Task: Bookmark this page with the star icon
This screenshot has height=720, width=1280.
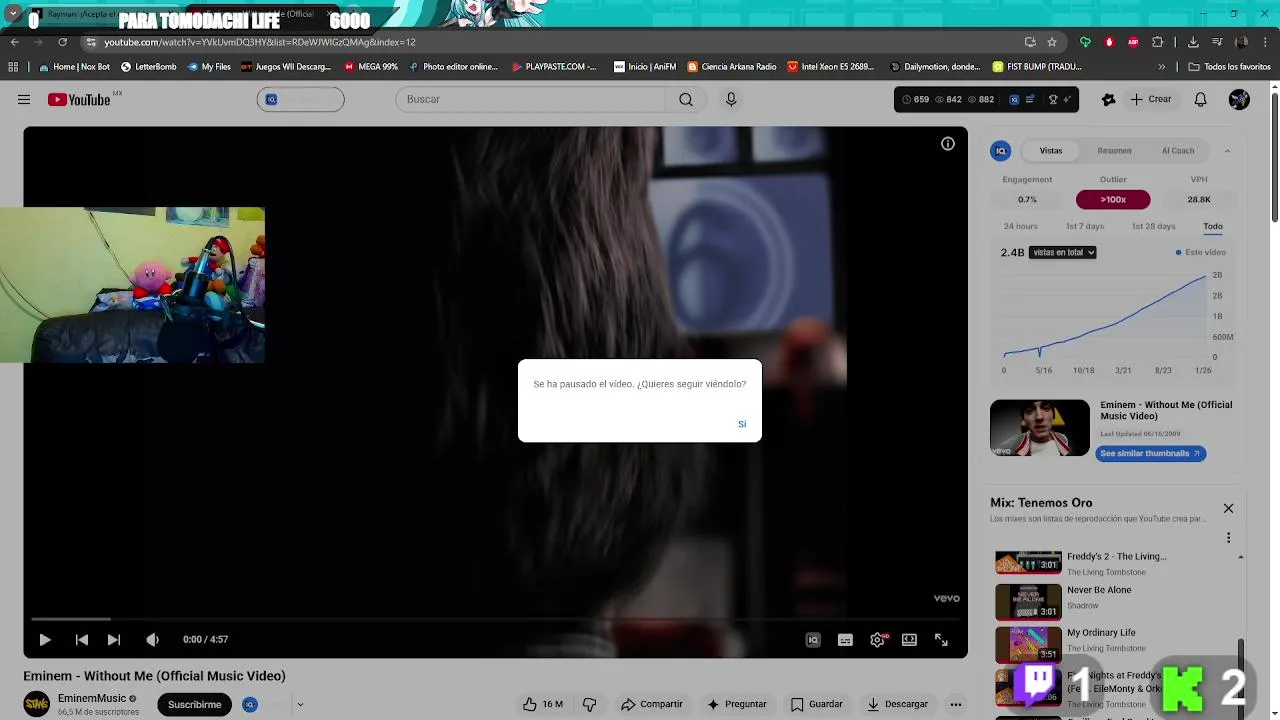Action: (1052, 42)
